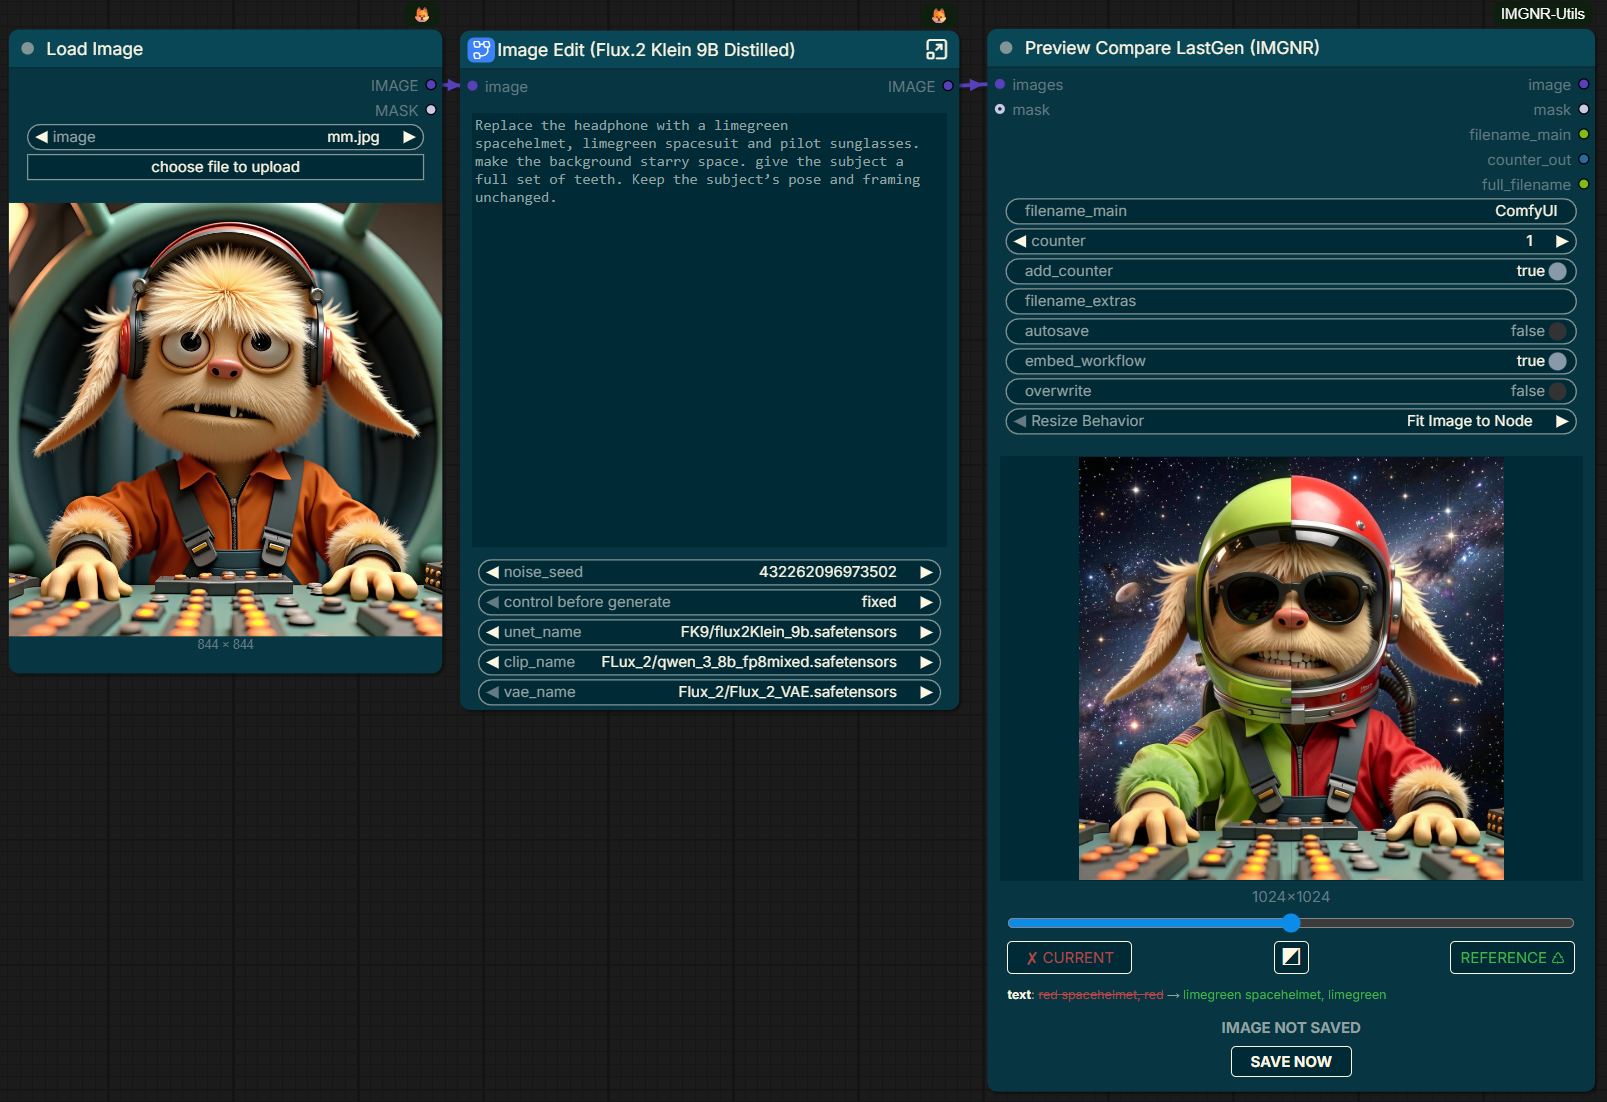Open unet_name model dropdown
Screen dimensions: 1607x1102
point(709,632)
